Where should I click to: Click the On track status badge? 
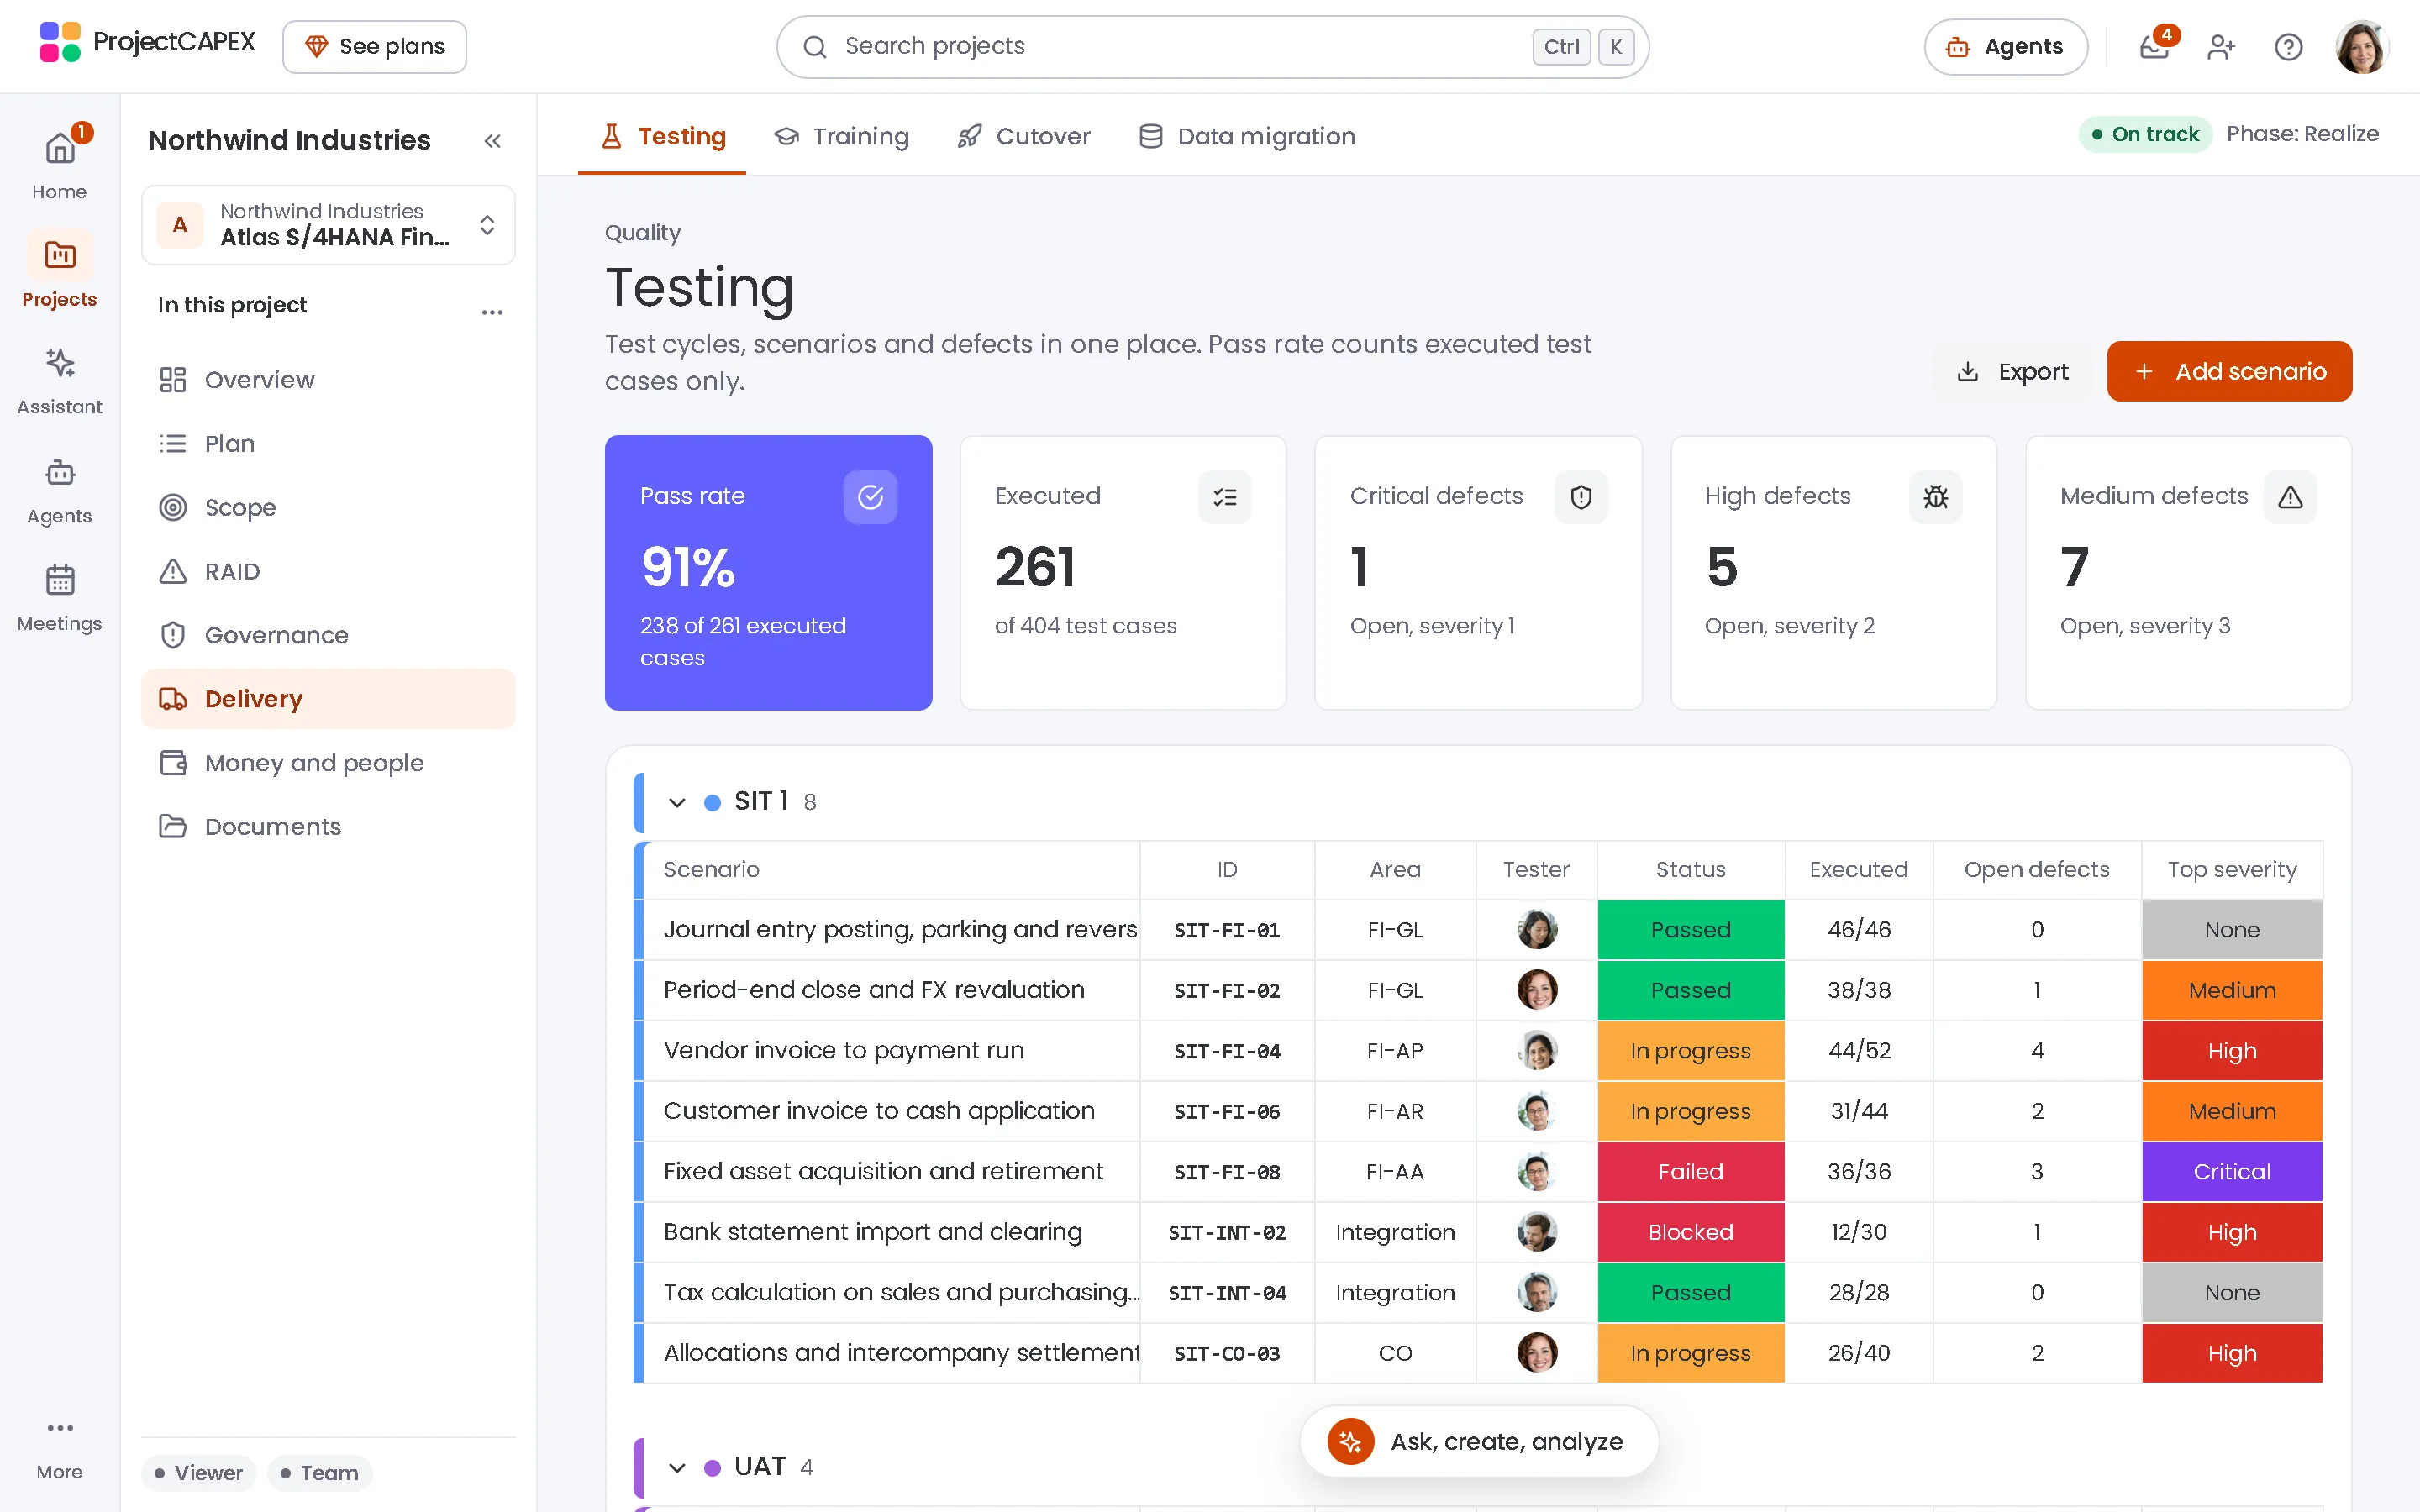[2145, 134]
